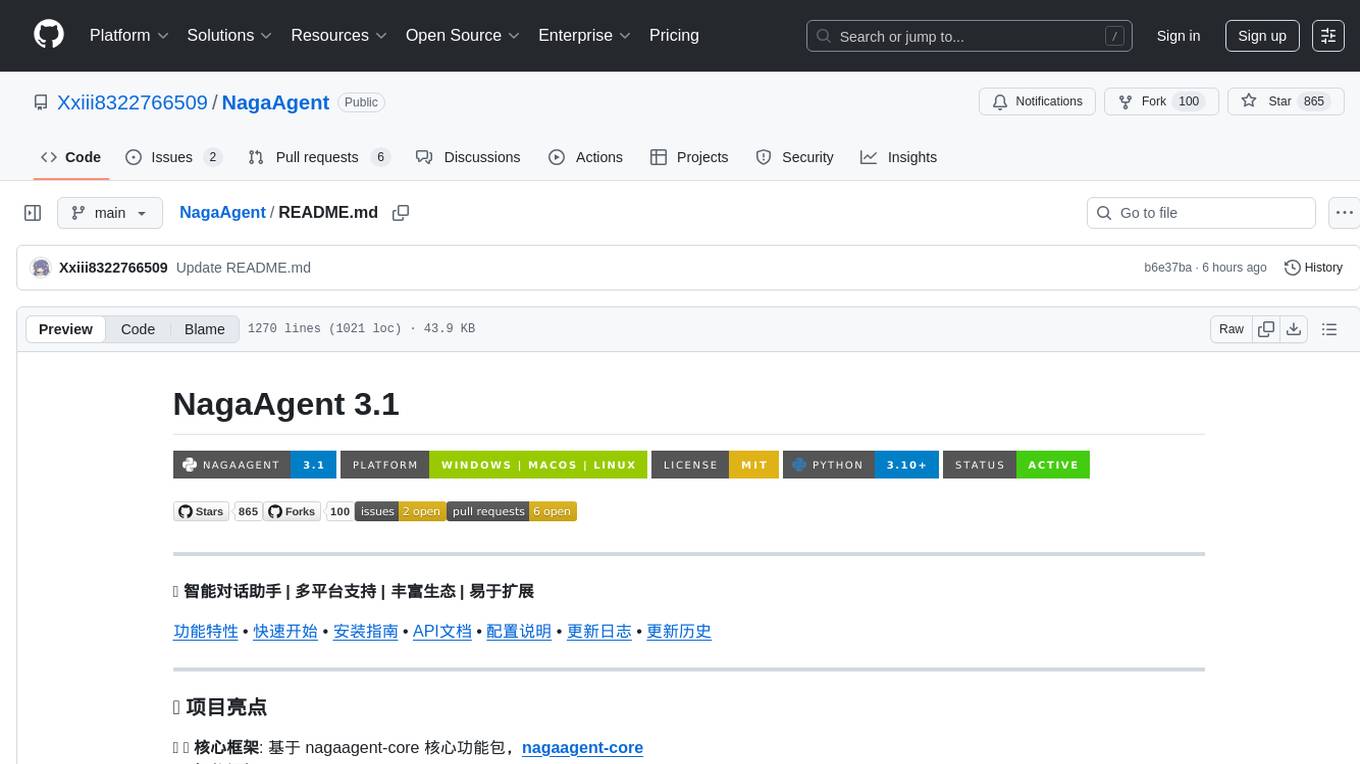Jump to the 配置说明 link
1360x764 pixels.
(x=519, y=631)
